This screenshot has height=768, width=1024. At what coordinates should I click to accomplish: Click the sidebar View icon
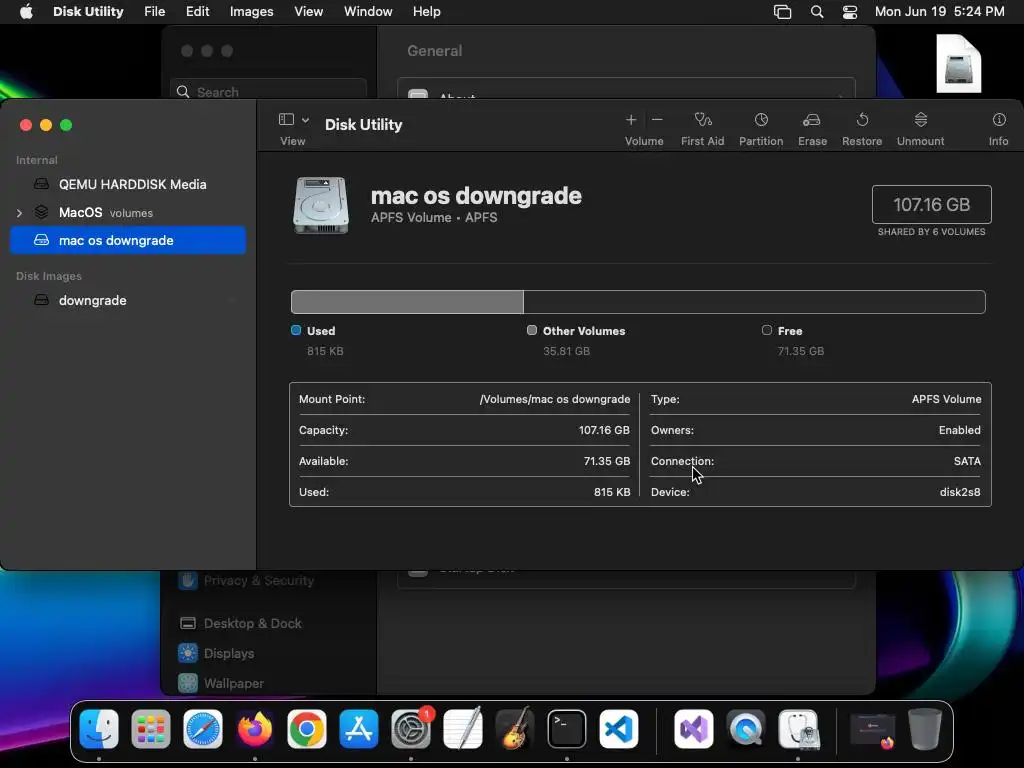pyautogui.click(x=286, y=119)
